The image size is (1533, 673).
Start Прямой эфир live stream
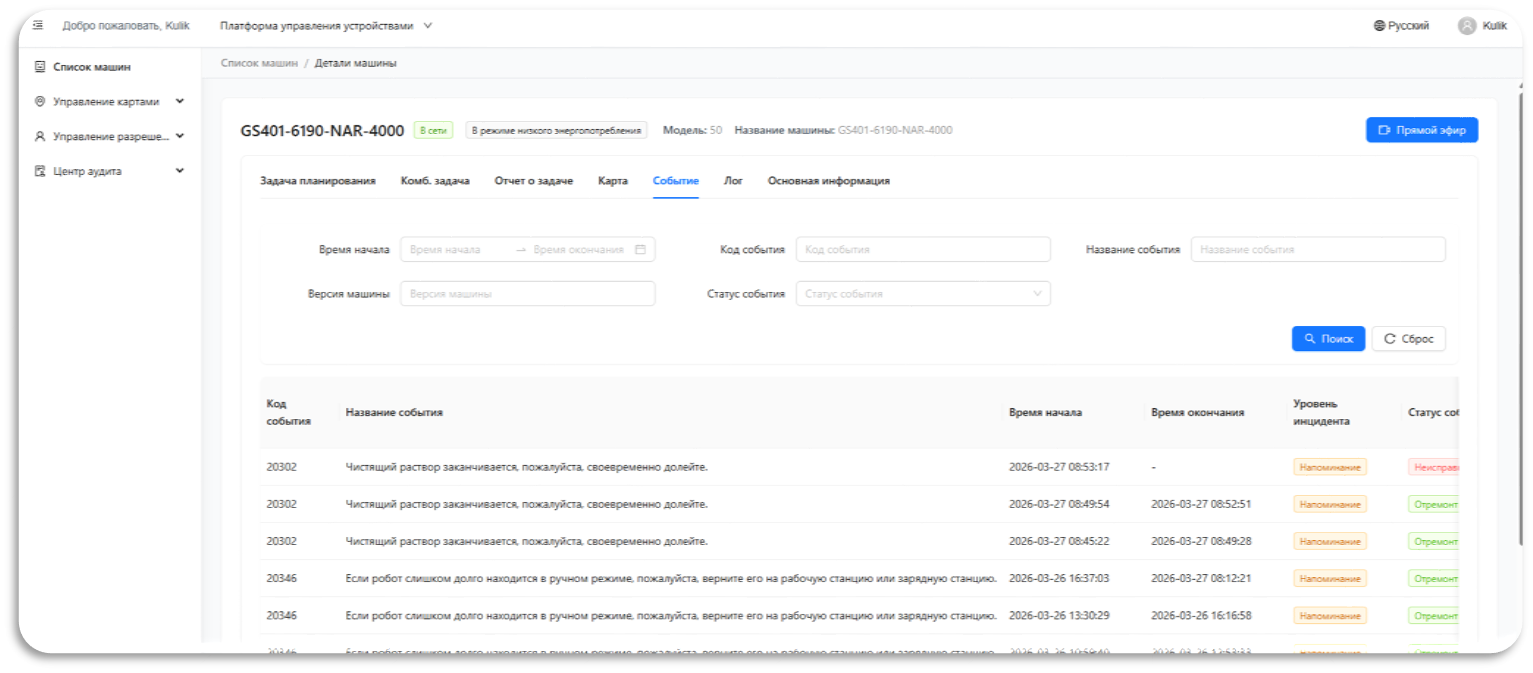[1422, 130]
